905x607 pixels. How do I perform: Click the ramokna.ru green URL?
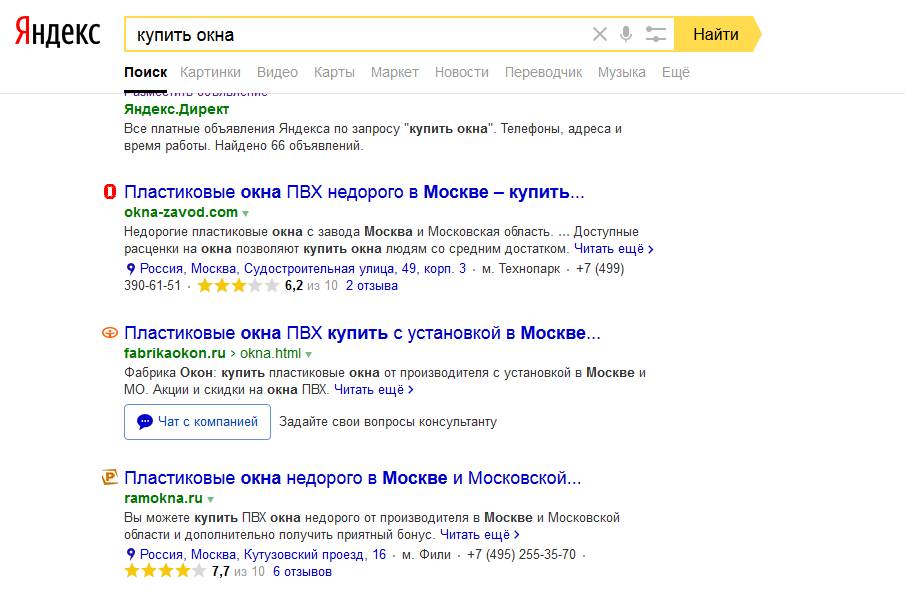pyautogui.click(x=163, y=498)
